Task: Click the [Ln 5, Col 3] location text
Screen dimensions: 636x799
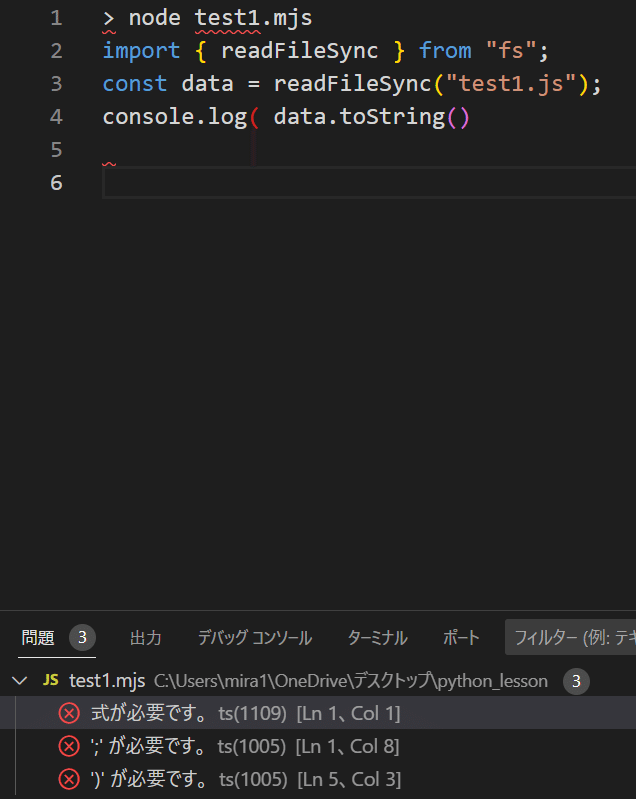Action: (x=349, y=779)
